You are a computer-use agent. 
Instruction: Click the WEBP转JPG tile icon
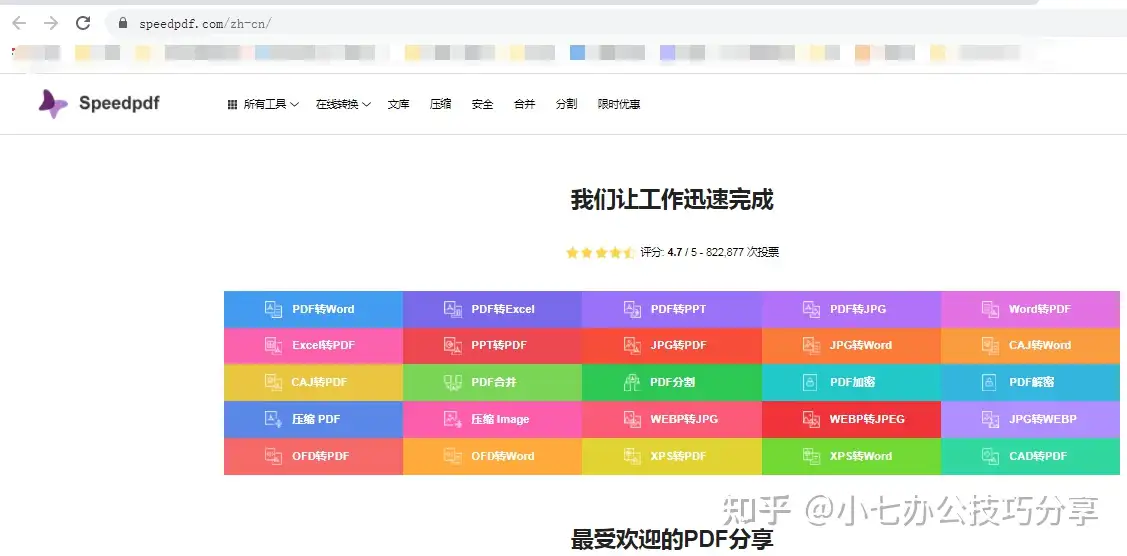coord(632,419)
